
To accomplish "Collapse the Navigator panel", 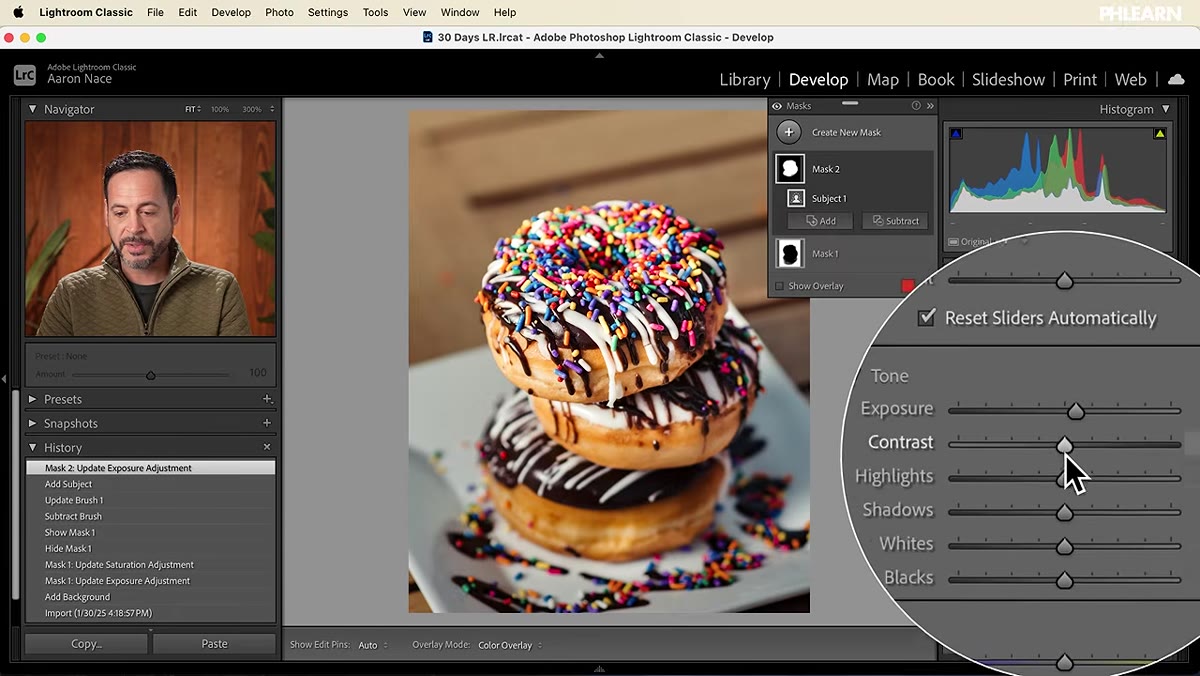I will click(x=32, y=109).
